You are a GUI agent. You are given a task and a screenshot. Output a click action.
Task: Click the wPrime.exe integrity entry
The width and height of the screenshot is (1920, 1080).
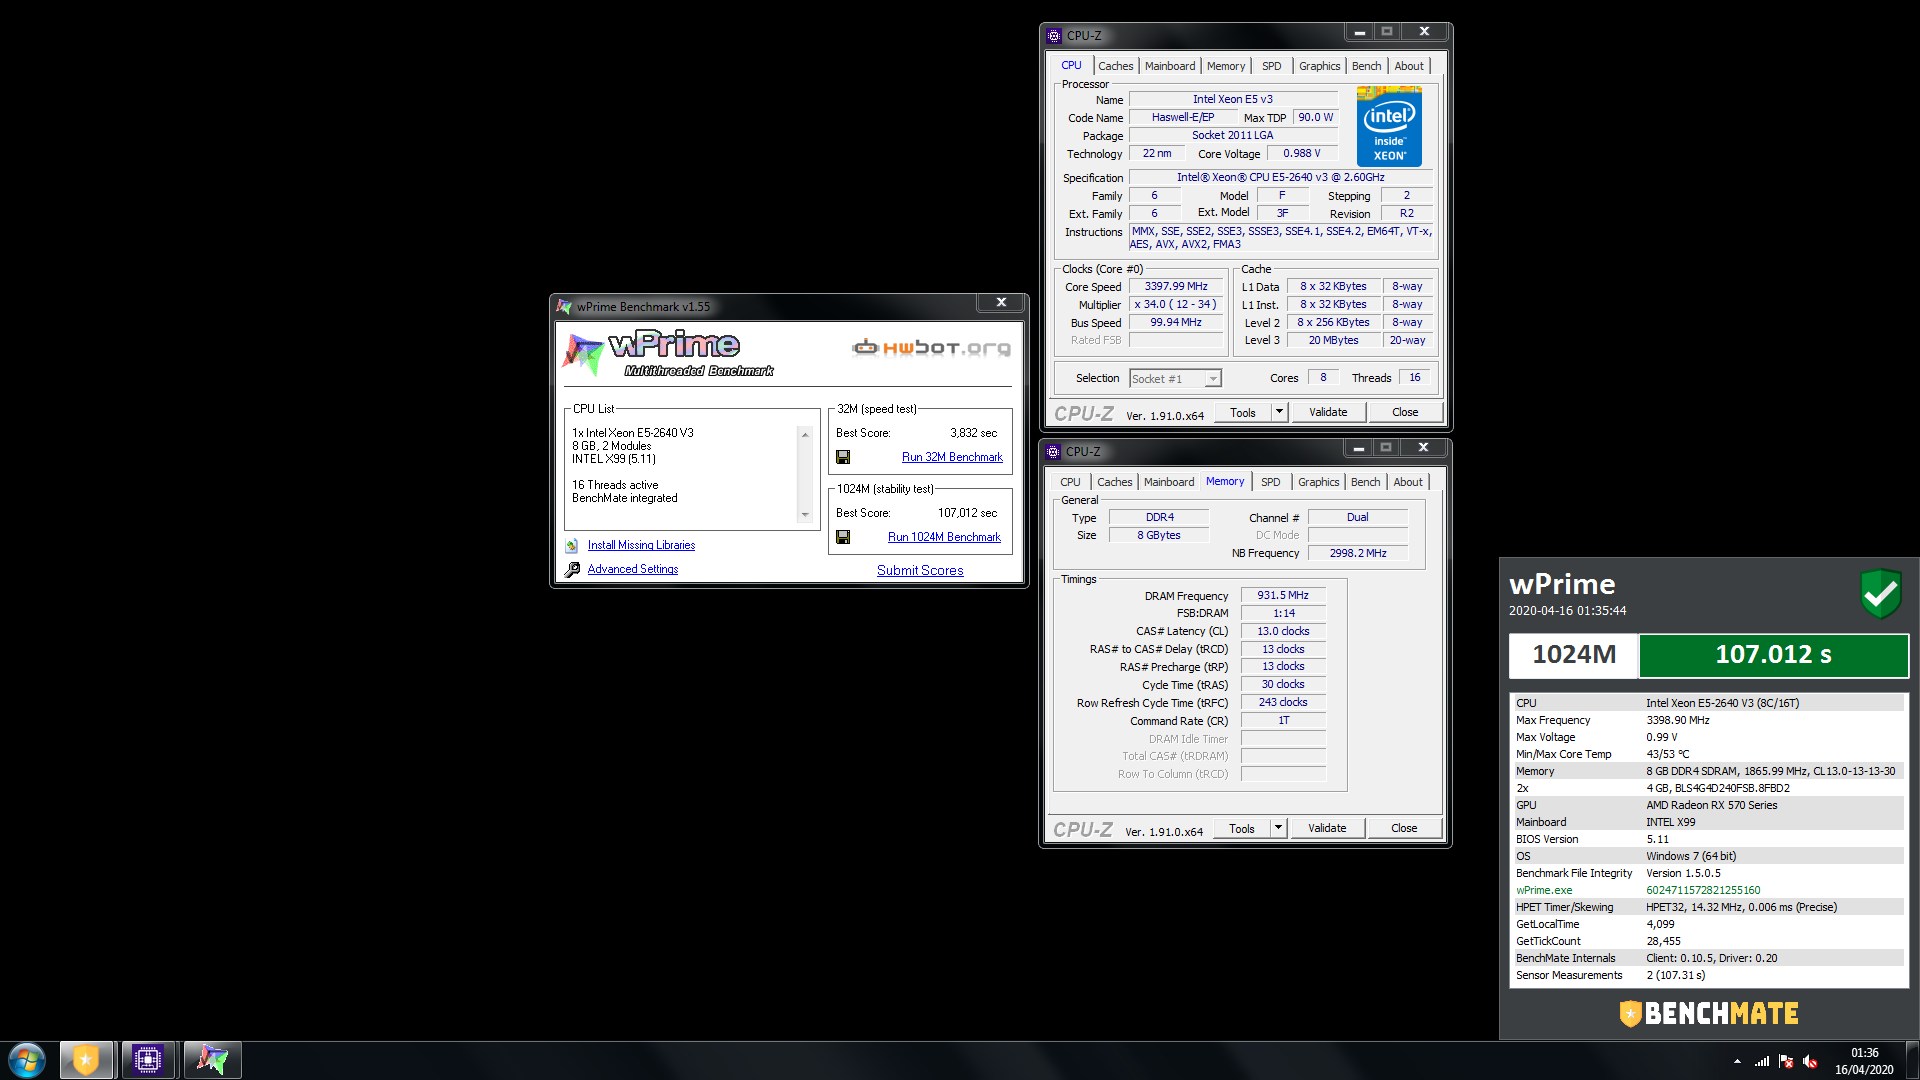pyautogui.click(x=1709, y=890)
